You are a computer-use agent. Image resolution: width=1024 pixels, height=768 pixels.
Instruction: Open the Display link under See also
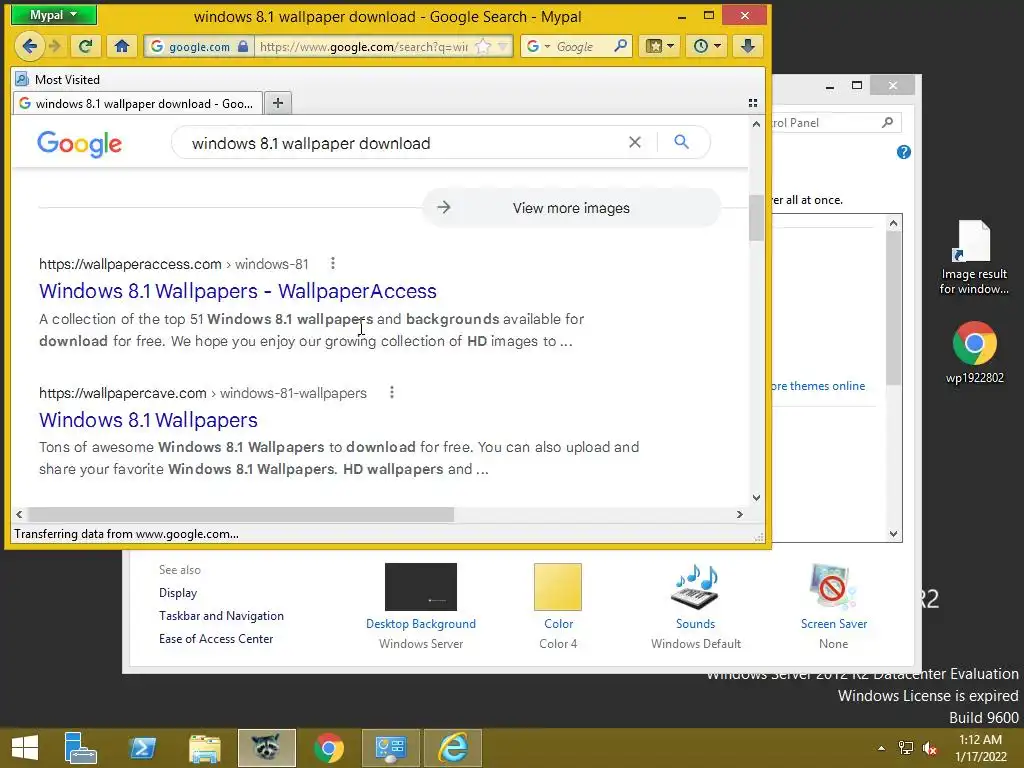(x=178, y=593)
